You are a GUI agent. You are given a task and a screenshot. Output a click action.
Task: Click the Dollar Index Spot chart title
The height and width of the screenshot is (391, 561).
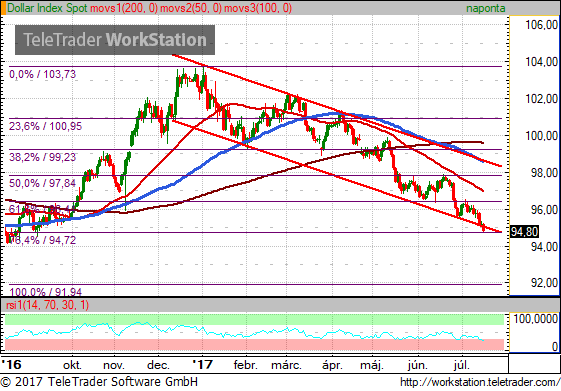[x=47, y=8]
